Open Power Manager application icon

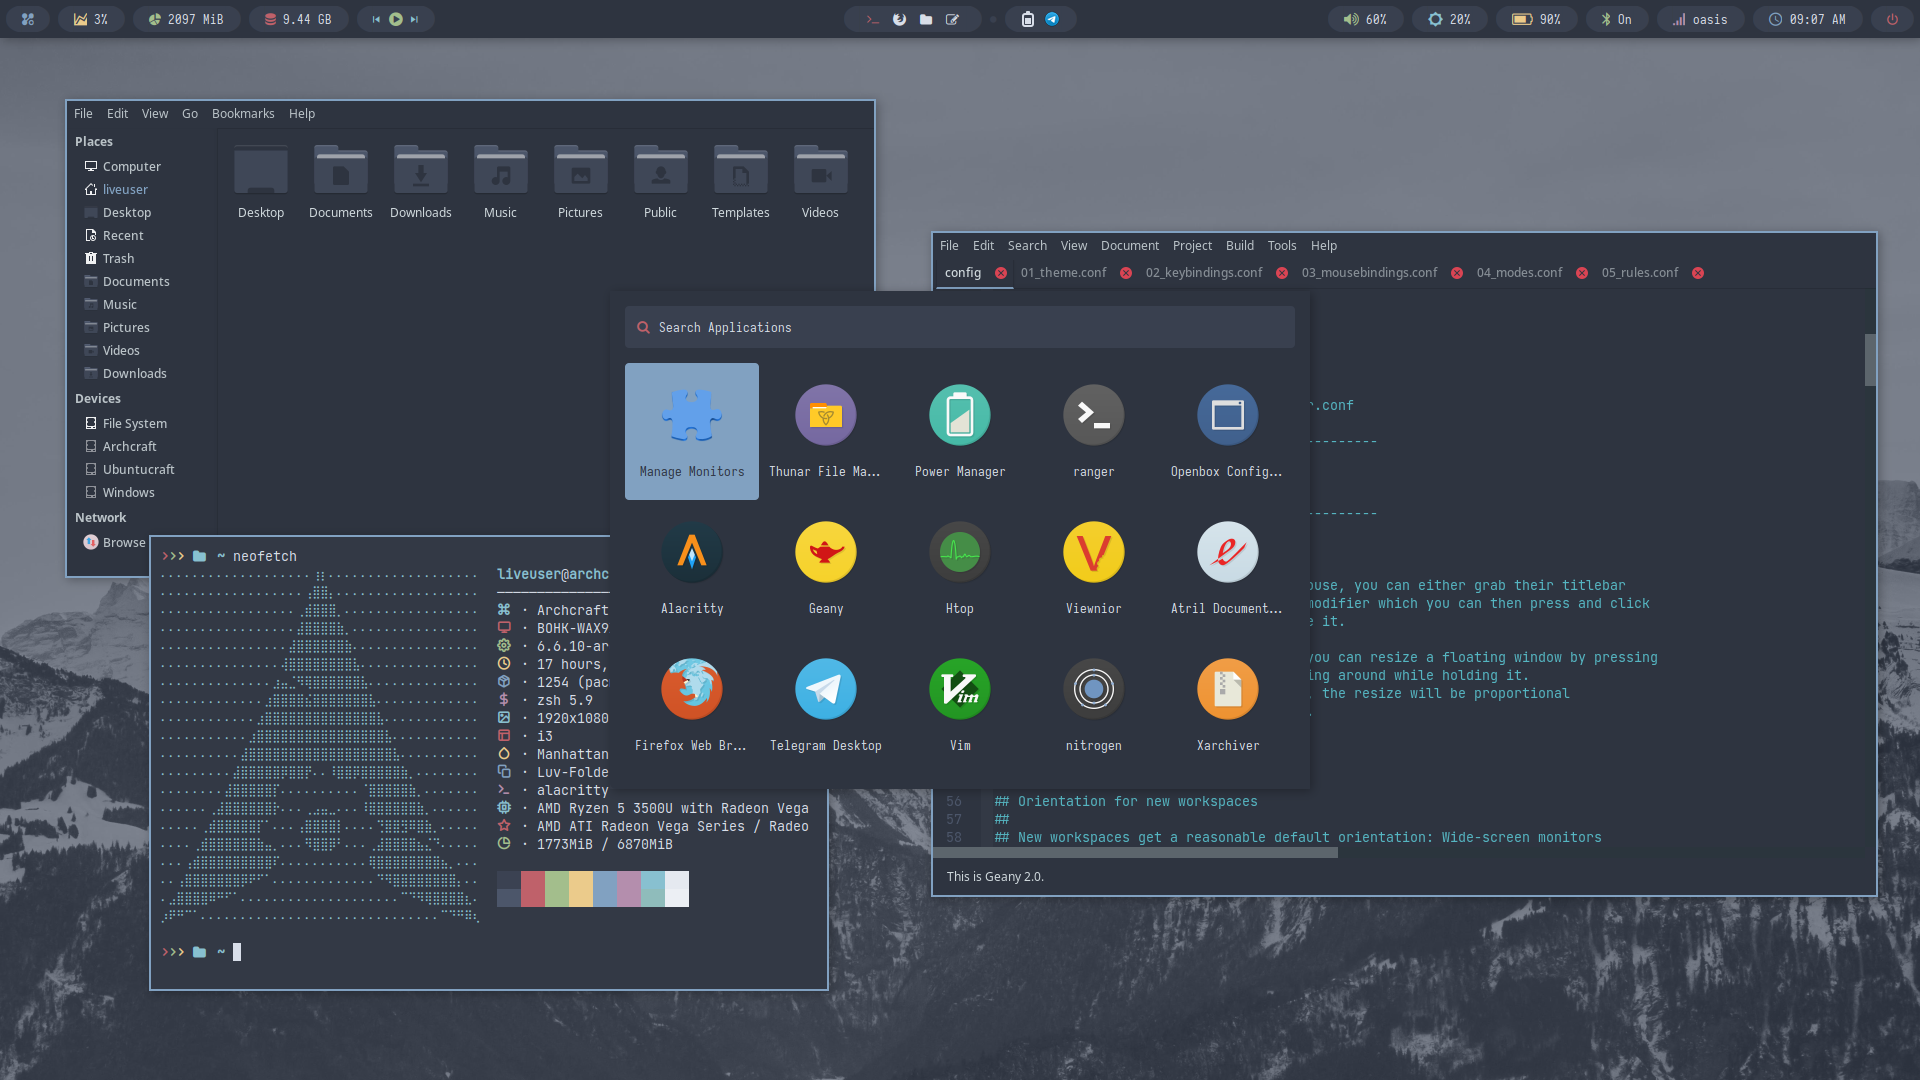click(x=959, y=416)
